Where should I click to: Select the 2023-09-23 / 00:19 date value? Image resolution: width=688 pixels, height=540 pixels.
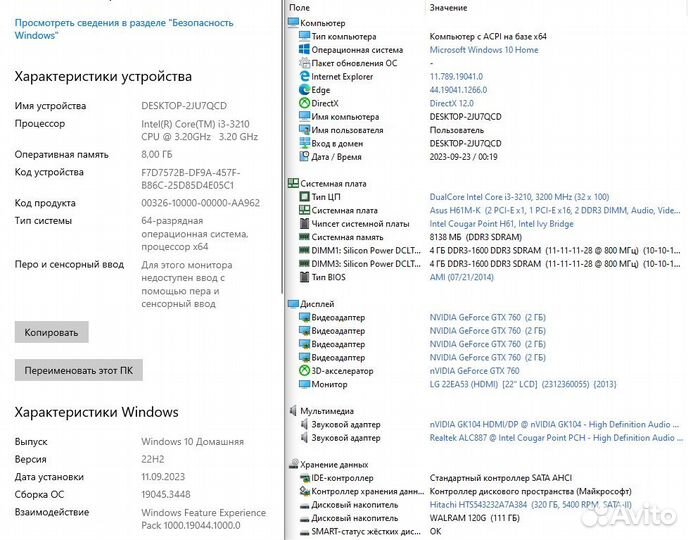click(x=463, y=157)
